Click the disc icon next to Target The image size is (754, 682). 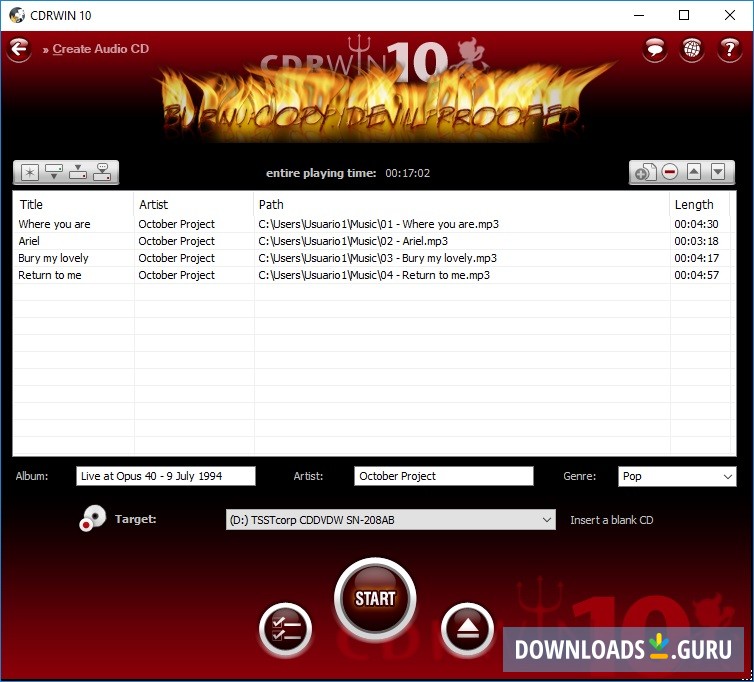[x=92, y=518]
